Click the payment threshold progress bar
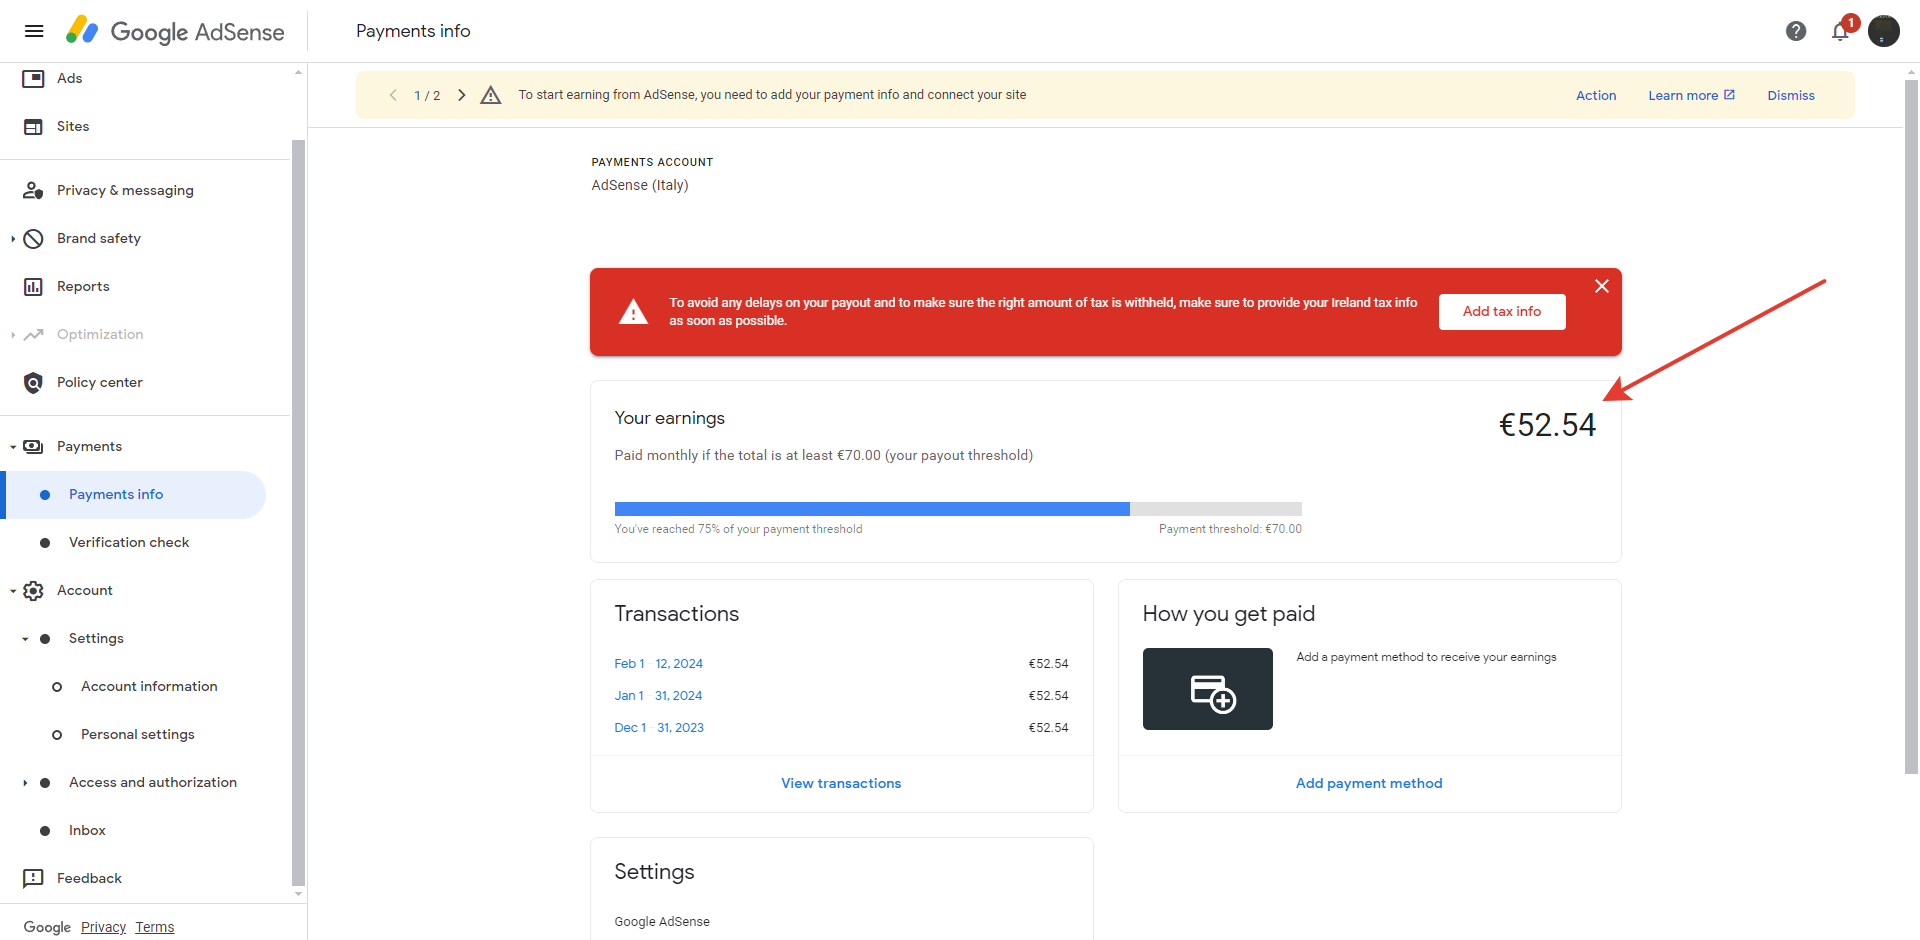Image resolution: width=1920 pixels, height=940 pixels. [x=958, y=509]
